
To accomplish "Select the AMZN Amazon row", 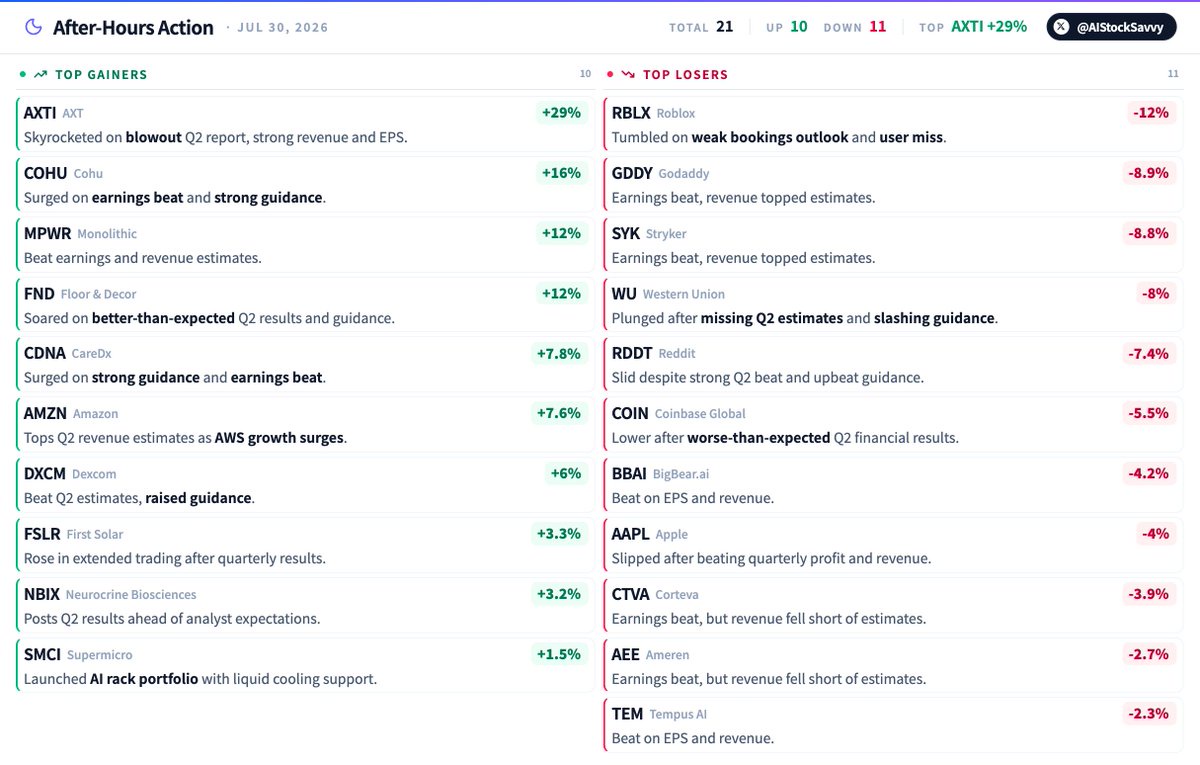I will (x=302, y=425).
